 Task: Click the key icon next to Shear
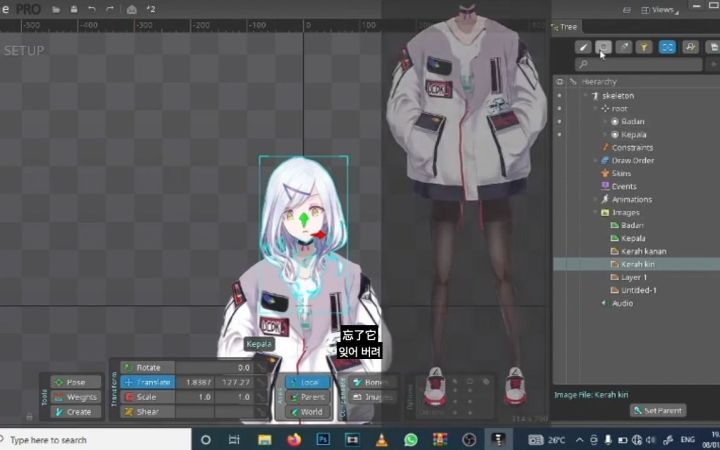(x=261, y=412)
